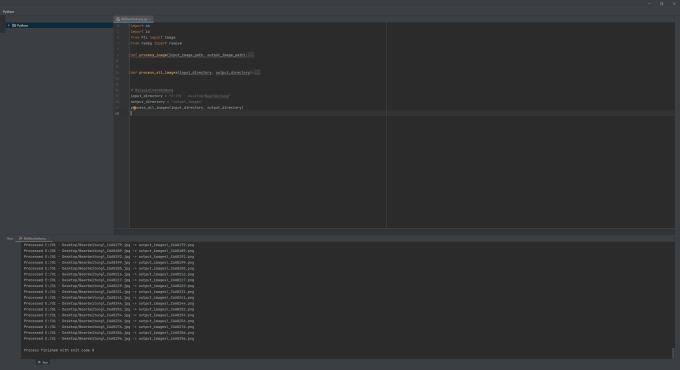
Task: Click folded ellipsis after process_image definition
Action: [251, 55]
